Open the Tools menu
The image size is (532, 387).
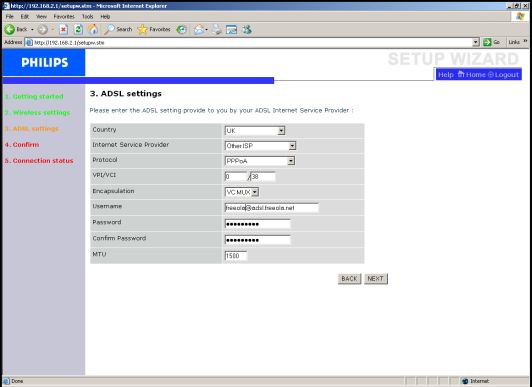point(87,16)
